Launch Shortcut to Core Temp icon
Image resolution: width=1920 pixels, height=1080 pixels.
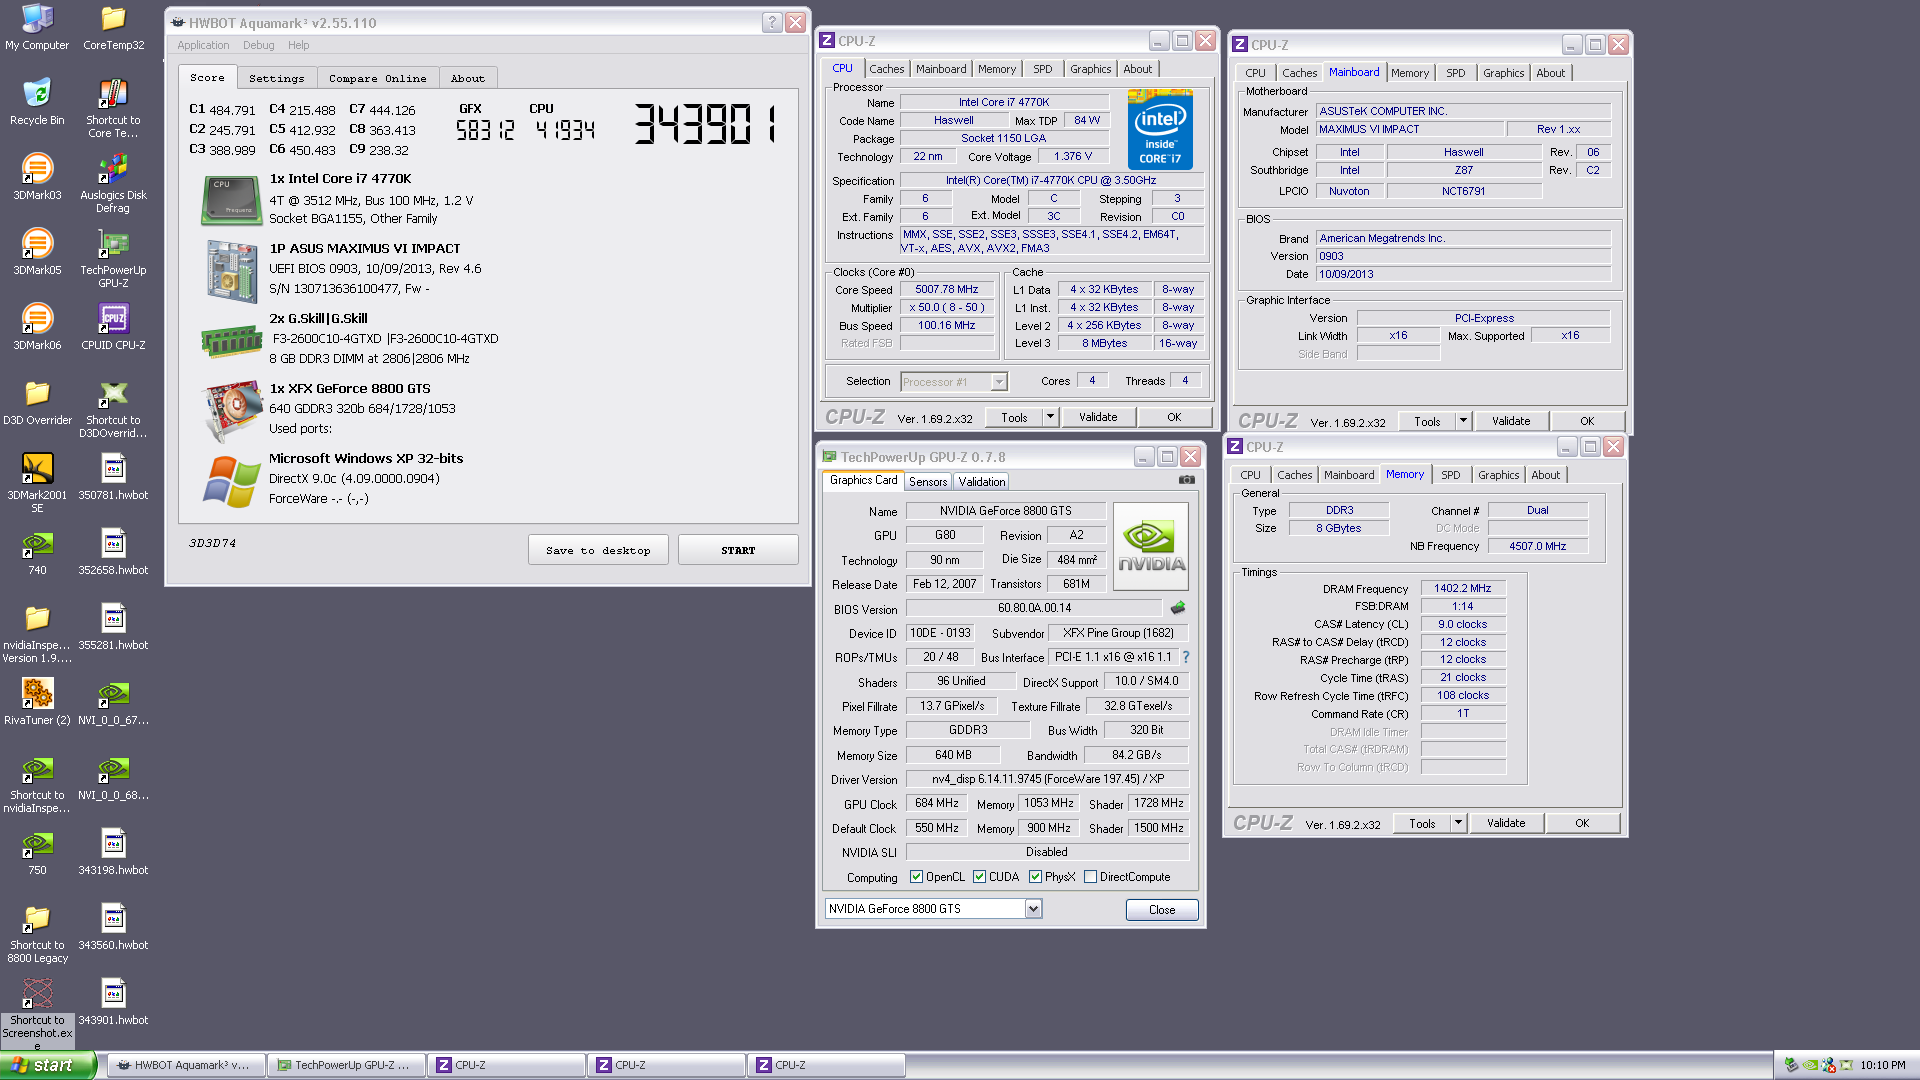tap(113, 108)
